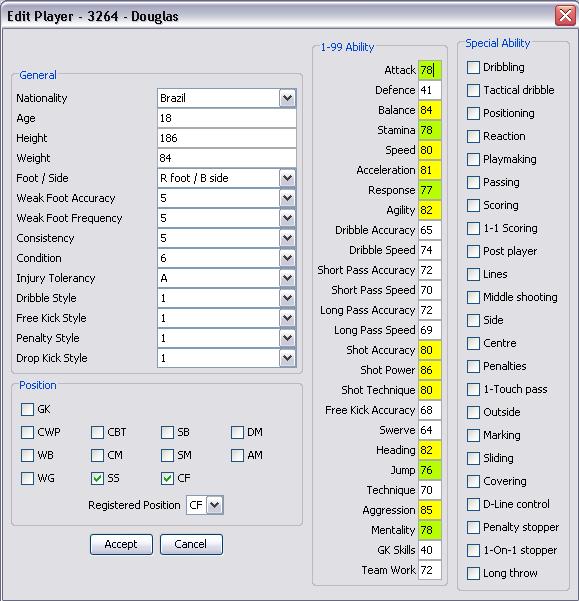Image resolution: width=579 pixels, height=601 pixels.
Task: Click the Age input field
Action: (x=227, y=118)
